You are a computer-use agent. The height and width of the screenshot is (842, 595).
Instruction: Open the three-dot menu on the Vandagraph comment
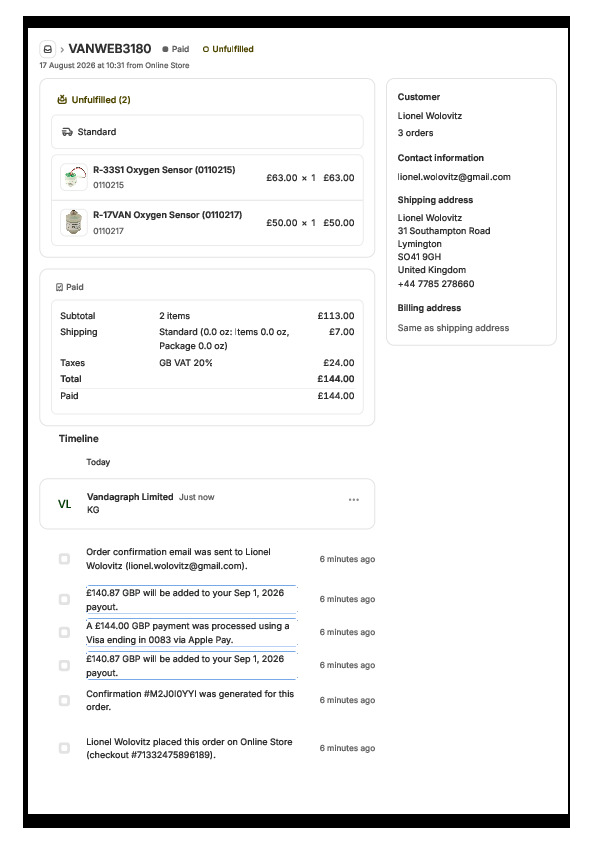tap(353, 499)
